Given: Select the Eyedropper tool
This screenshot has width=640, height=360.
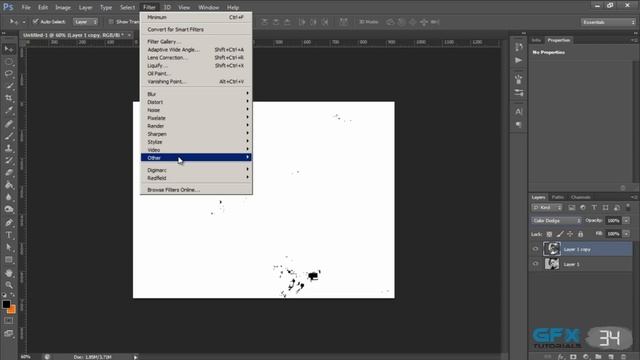Looking at the screenshot, I should point(9,111).
